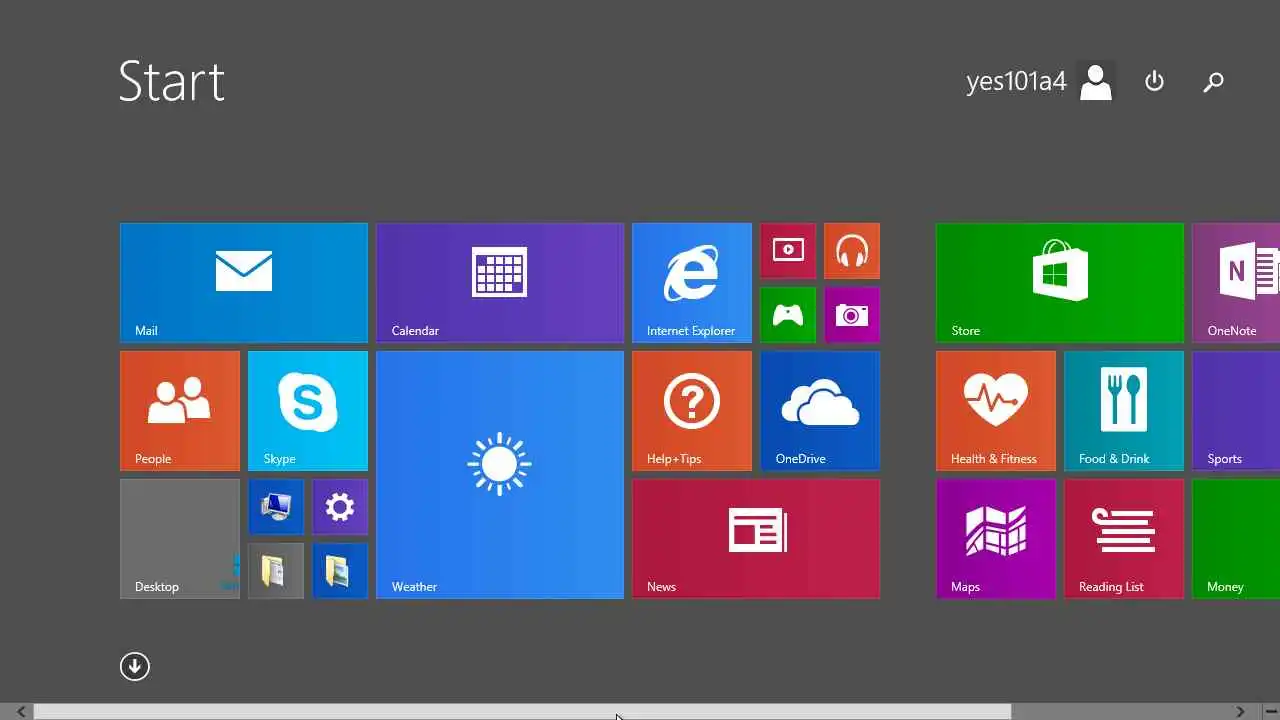The image size is (1280, 720).
Task: Launch the Skype tile
Action: tap(308, 411)
